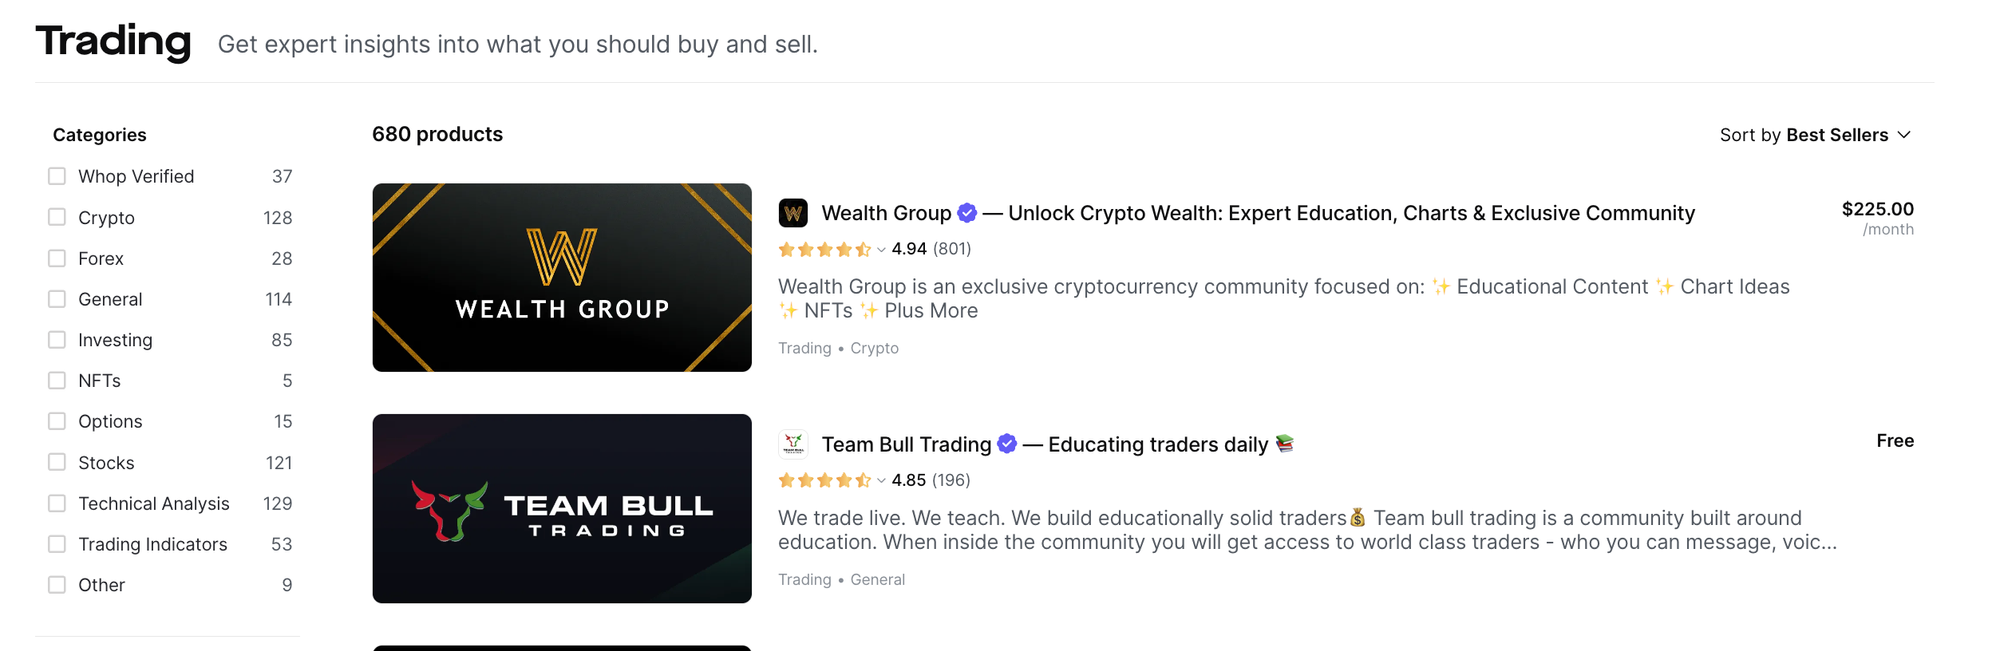Click the star rating of Wealth Group

825,249
